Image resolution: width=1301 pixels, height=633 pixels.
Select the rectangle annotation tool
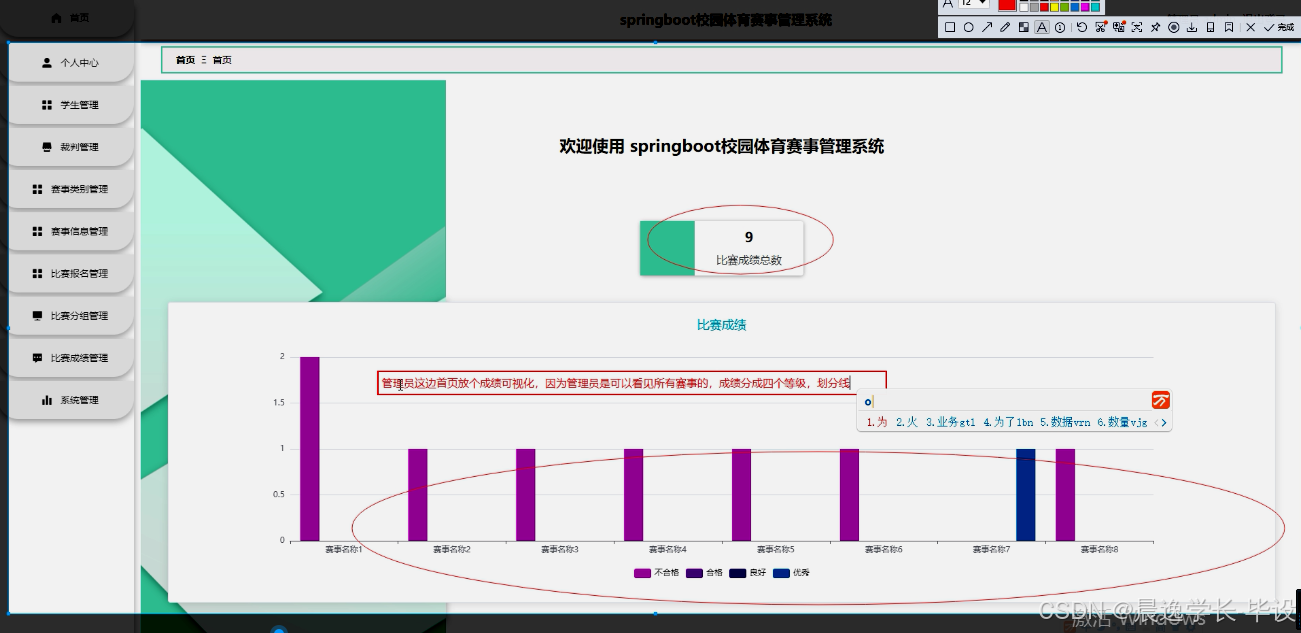950,27
